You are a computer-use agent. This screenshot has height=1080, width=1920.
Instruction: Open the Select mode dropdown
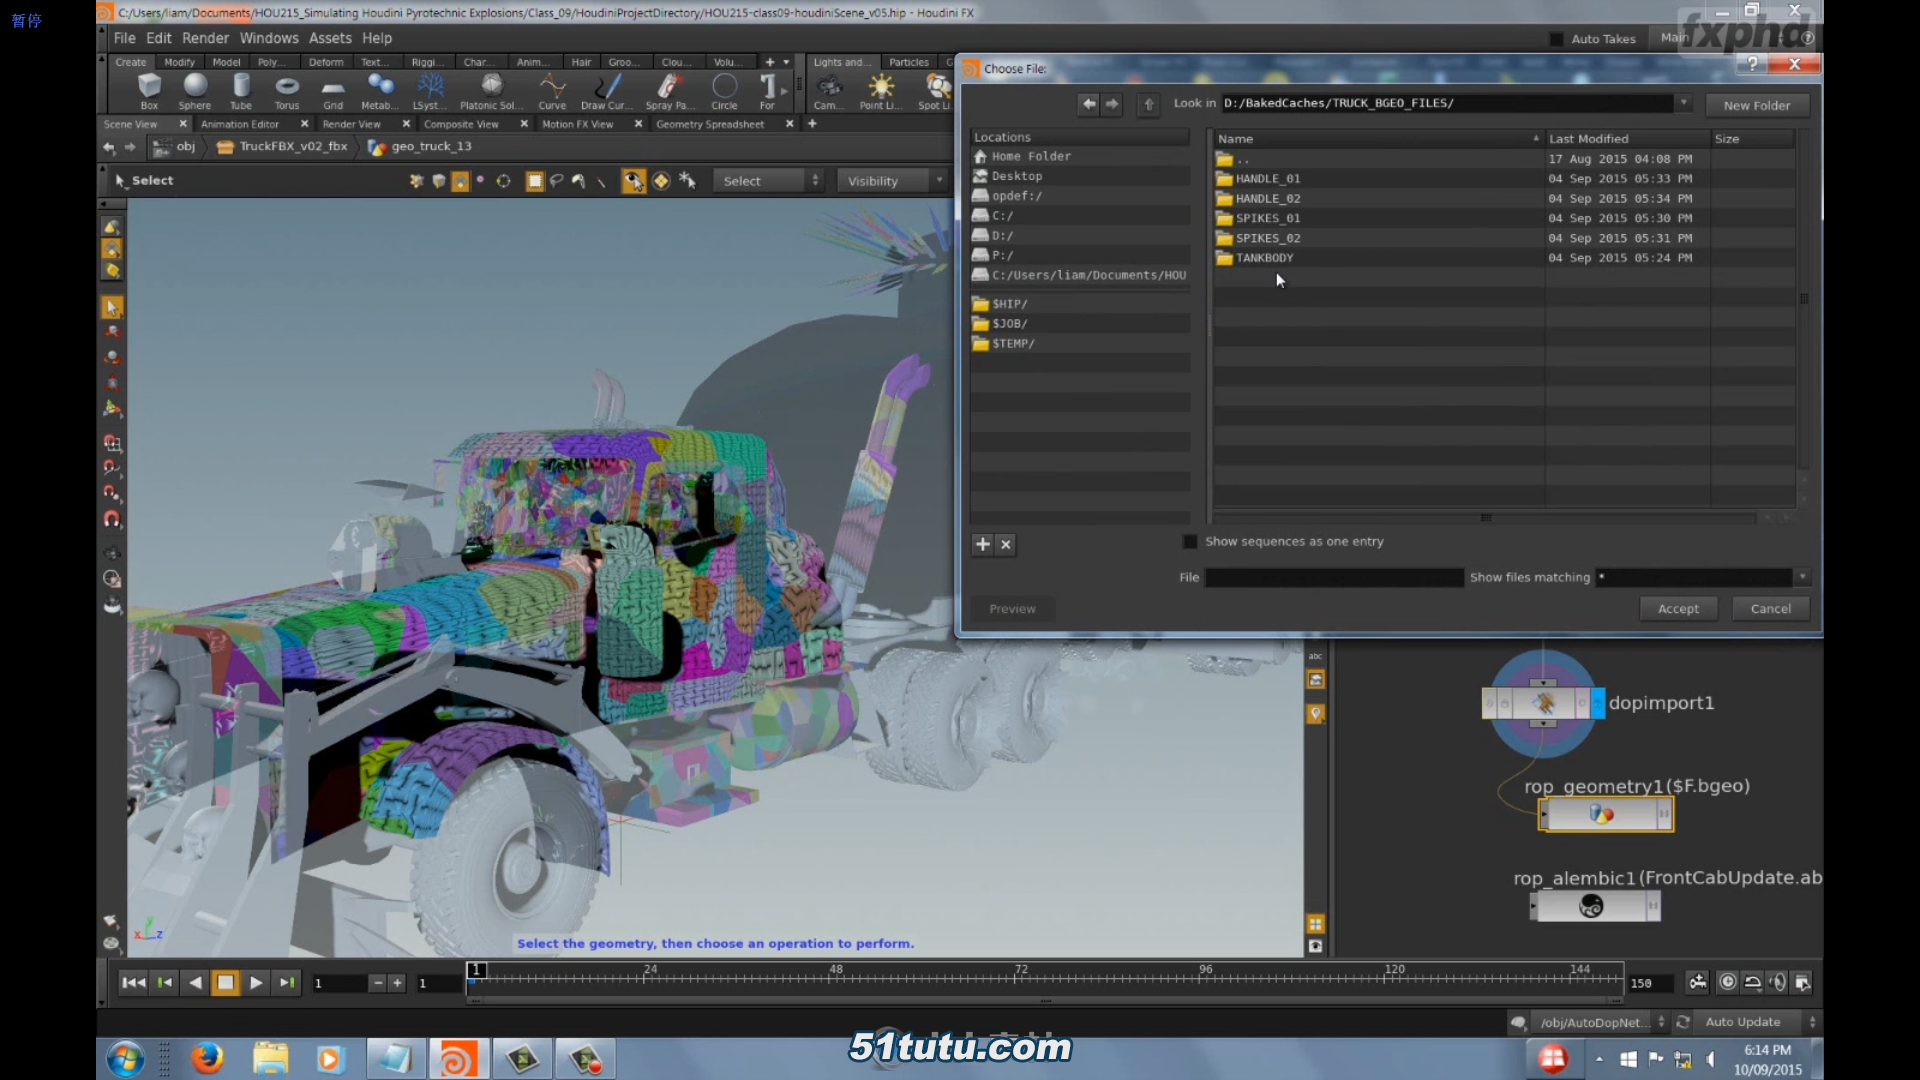tap(768, 181)
